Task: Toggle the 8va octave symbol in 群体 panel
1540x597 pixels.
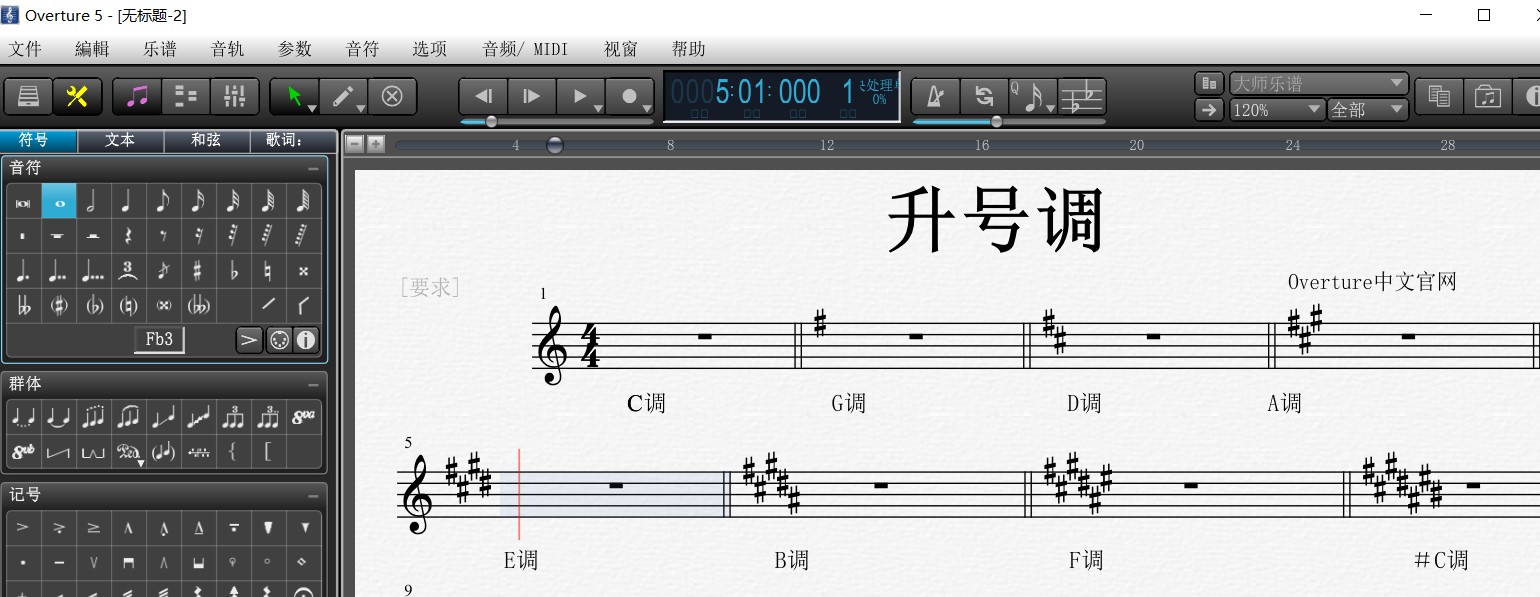Action: point(301,416)
